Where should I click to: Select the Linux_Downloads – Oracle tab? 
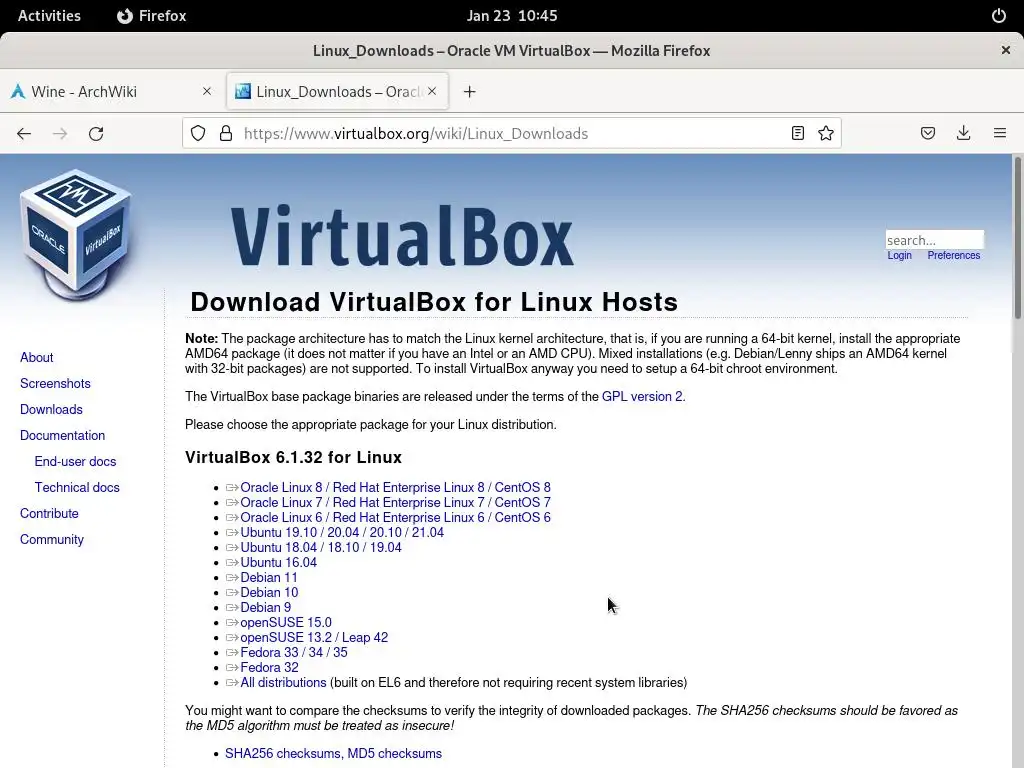pos(337,91)
